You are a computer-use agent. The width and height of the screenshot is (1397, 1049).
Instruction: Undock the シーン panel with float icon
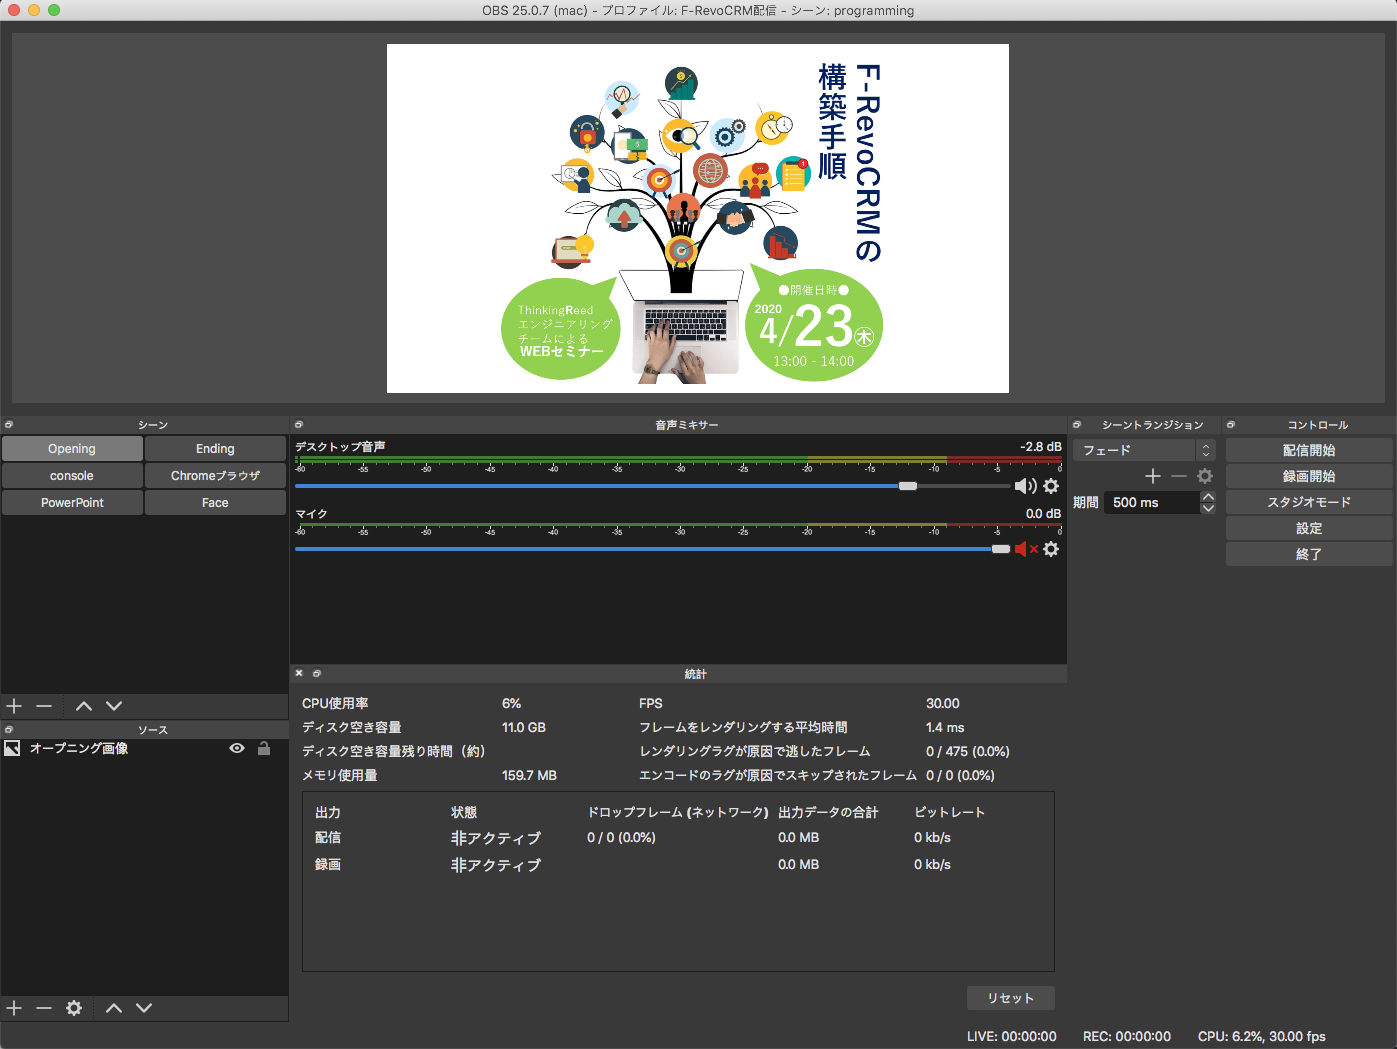click(9, 425)
